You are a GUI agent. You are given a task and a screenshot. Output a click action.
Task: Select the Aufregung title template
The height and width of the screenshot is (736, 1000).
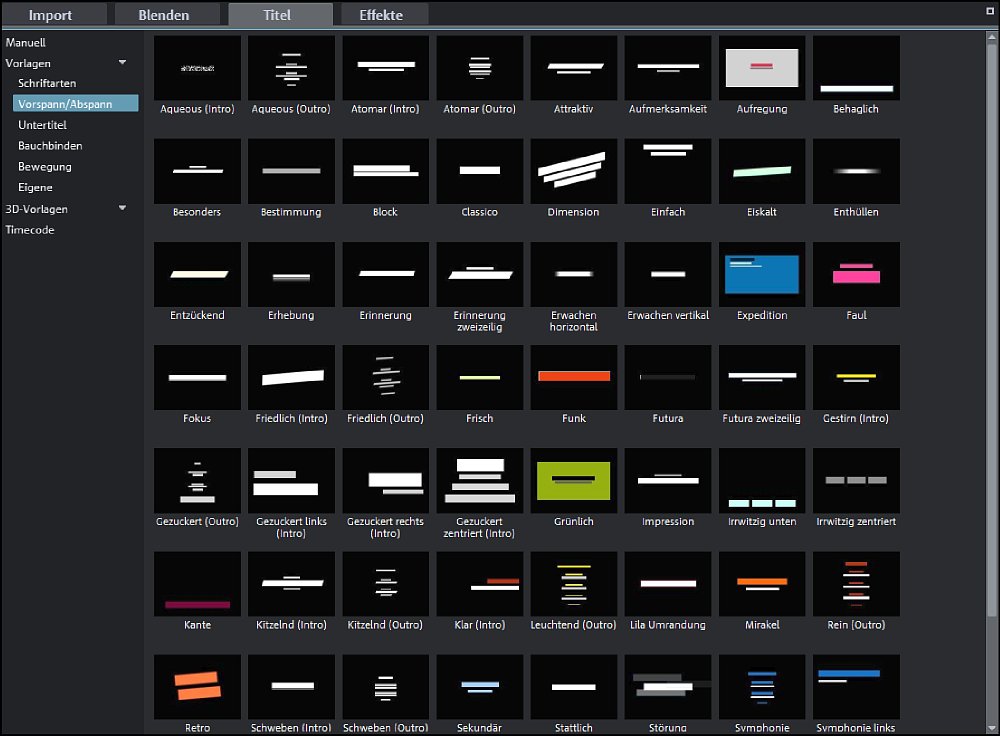(761, 68)
